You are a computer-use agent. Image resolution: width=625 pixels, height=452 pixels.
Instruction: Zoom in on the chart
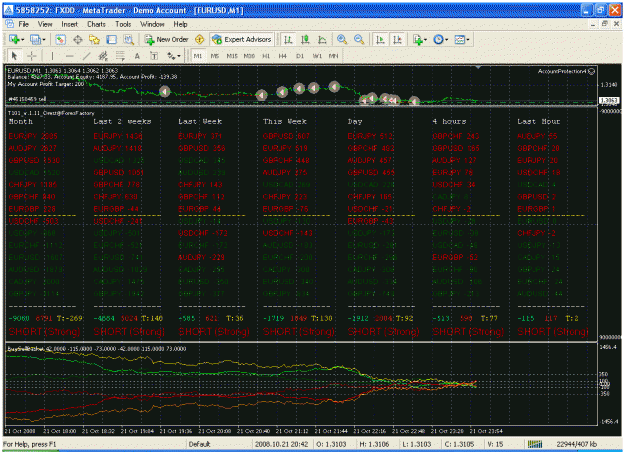click(x=342, y=39)
